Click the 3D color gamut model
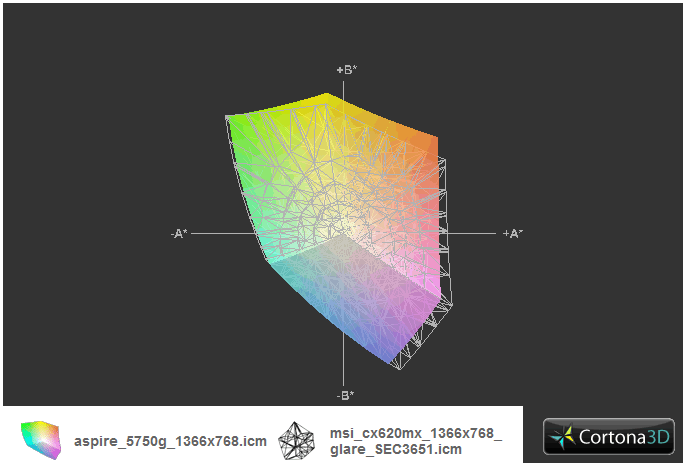Image resolution: width=686 pixels, height=466 pixels. pyautogui.click(x=339, y=231)
